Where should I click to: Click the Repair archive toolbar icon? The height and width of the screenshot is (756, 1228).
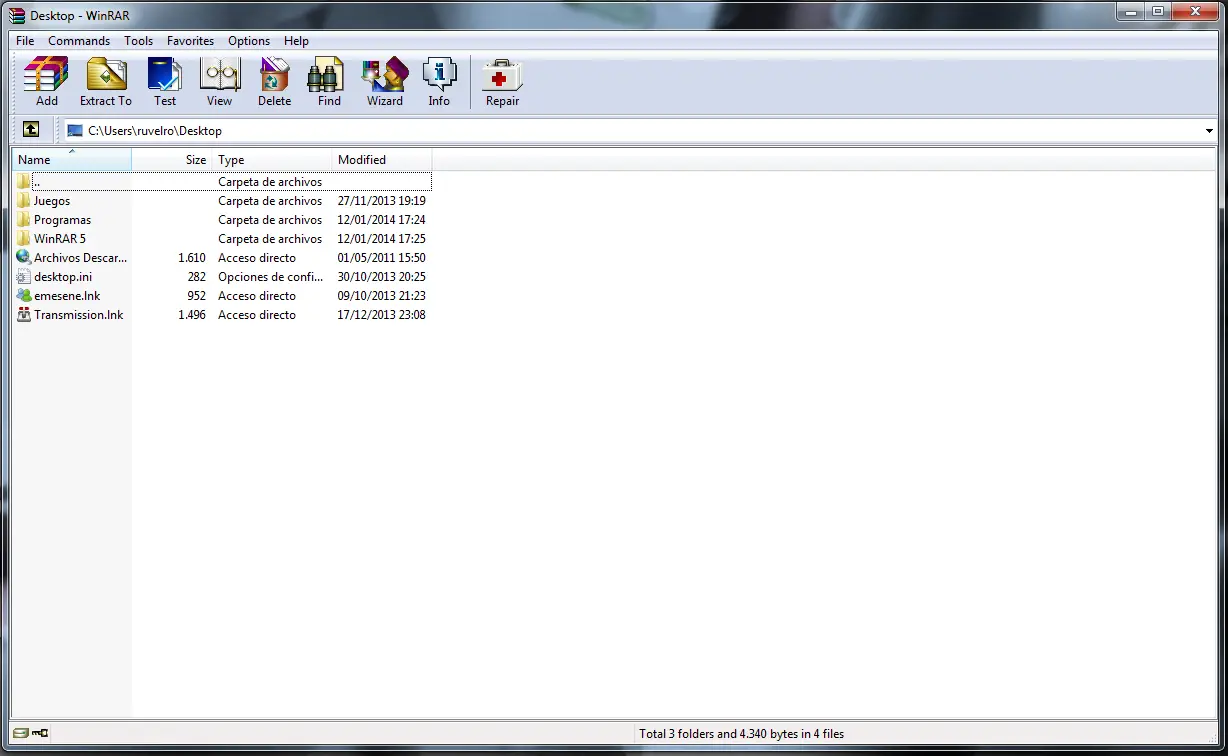tap(502, 75)
